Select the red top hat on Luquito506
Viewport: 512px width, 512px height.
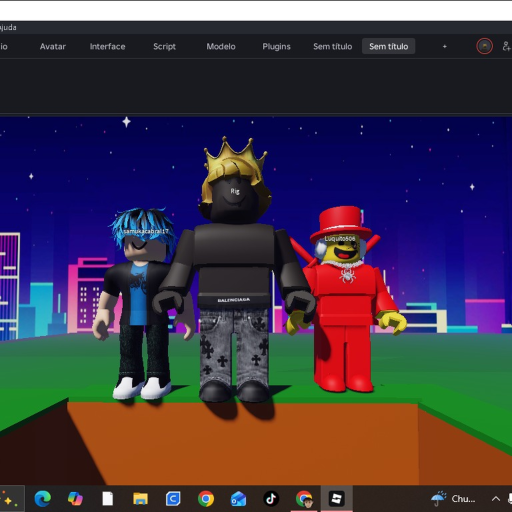coord(340,224)
